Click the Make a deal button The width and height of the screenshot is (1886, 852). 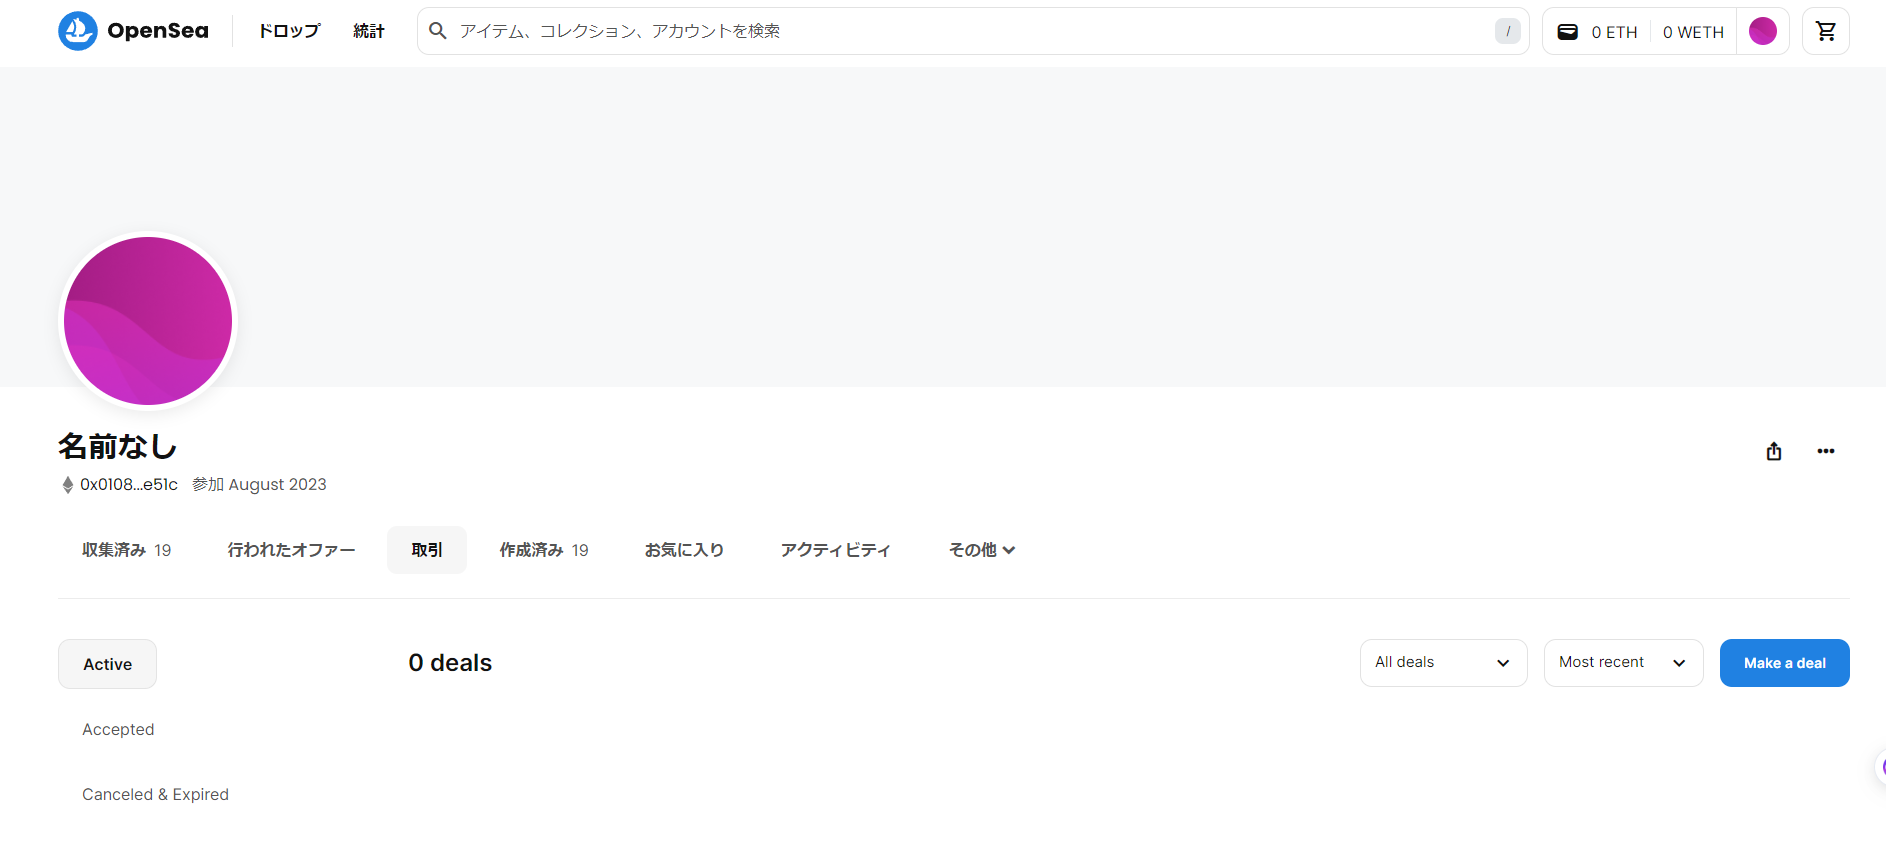point(1784,663)
